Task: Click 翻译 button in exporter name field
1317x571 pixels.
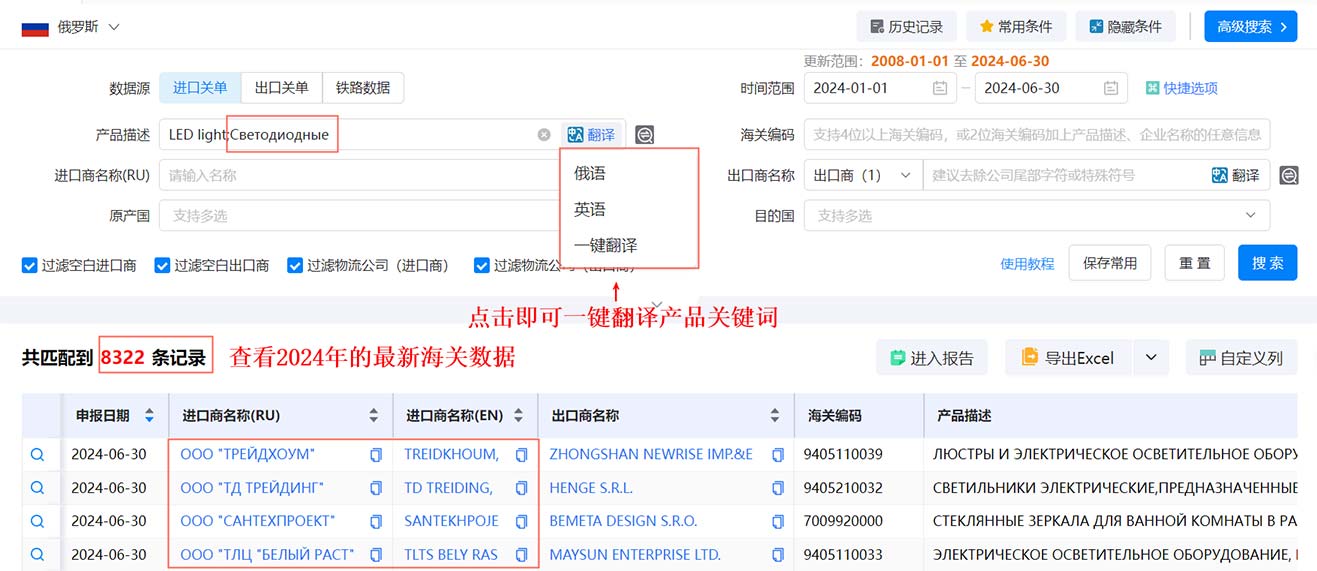Action: (1235, 175)
